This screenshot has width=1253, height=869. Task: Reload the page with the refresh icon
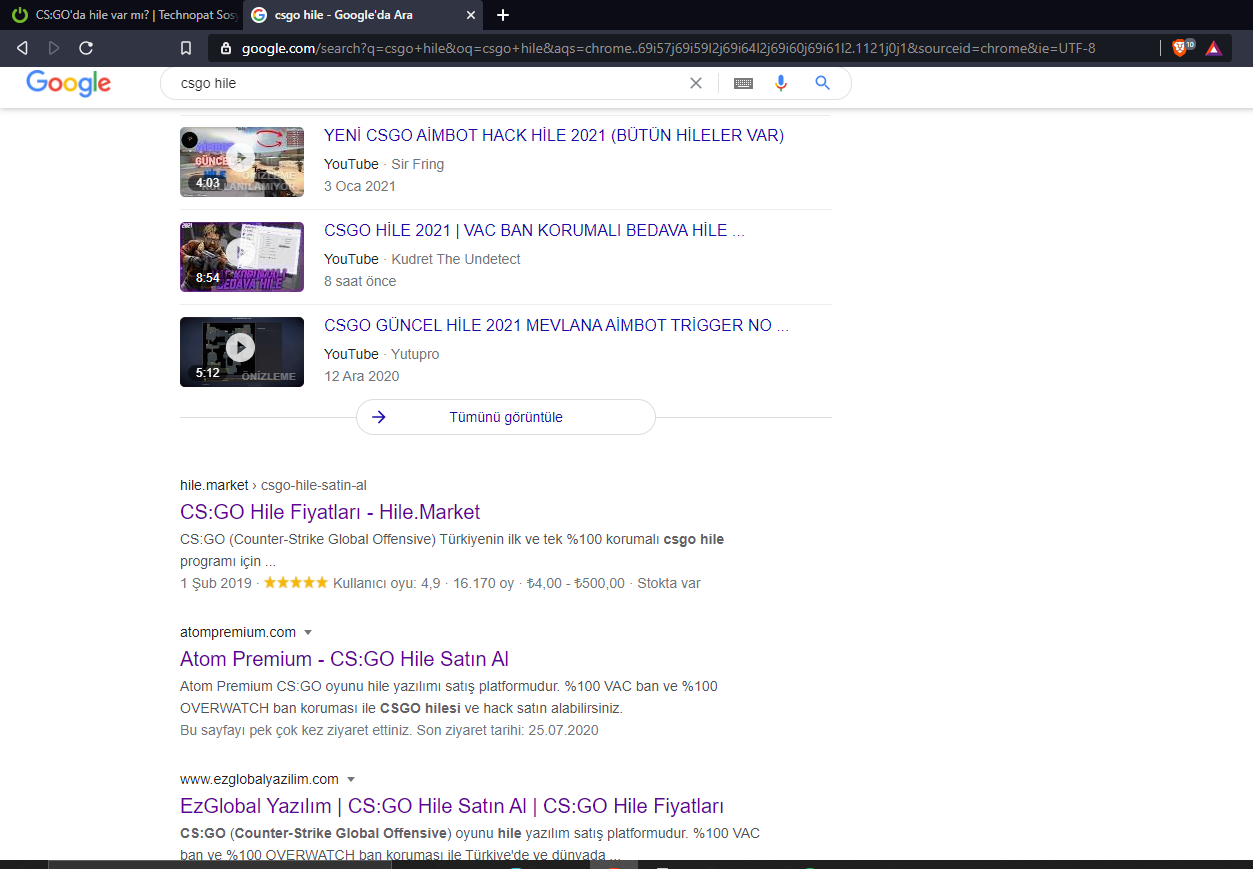point(86,48)
